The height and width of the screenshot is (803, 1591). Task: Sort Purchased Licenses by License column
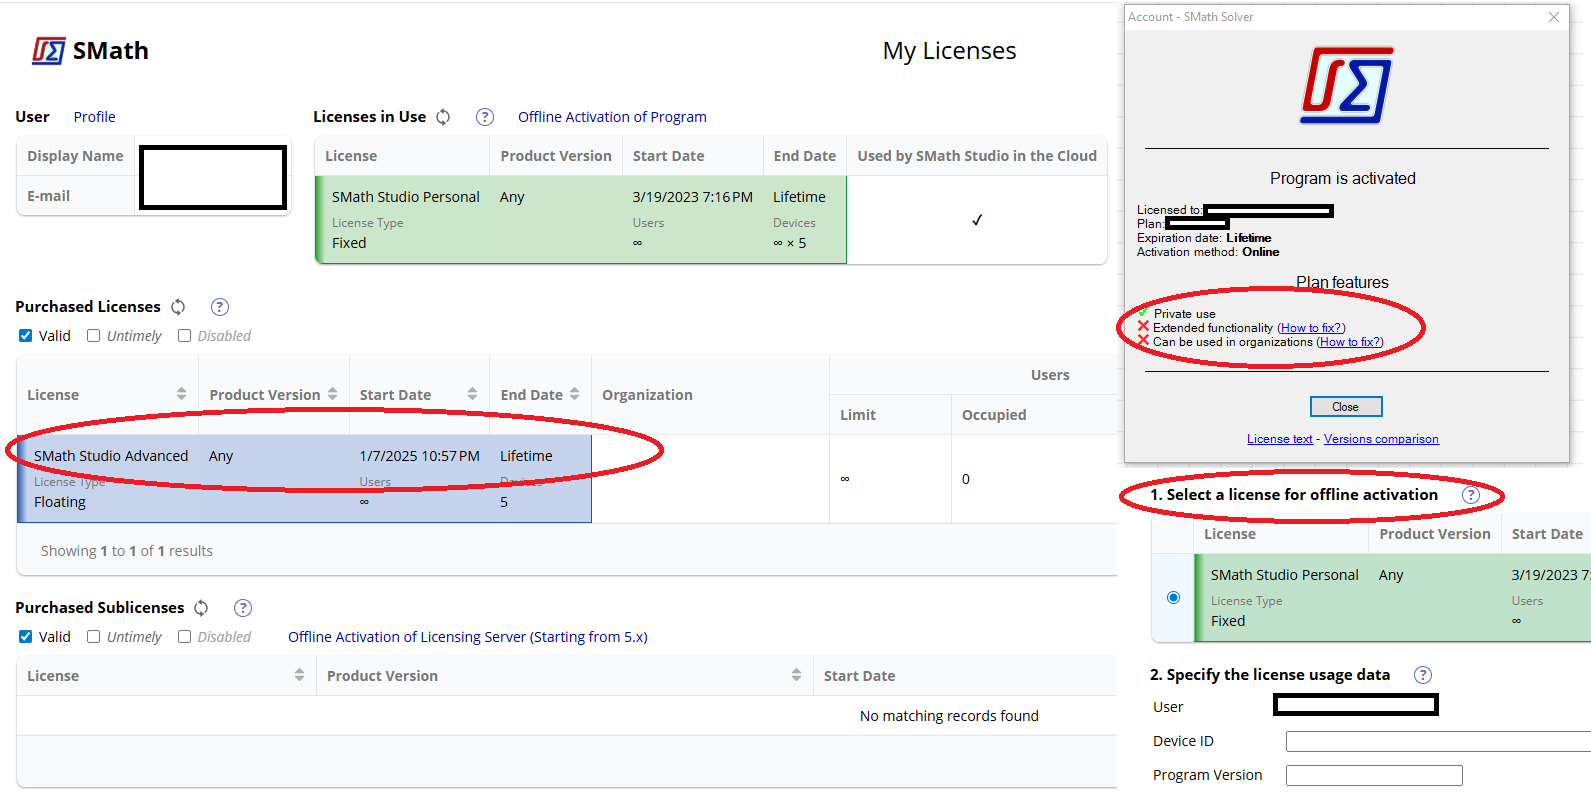click(x=181, y=395)
